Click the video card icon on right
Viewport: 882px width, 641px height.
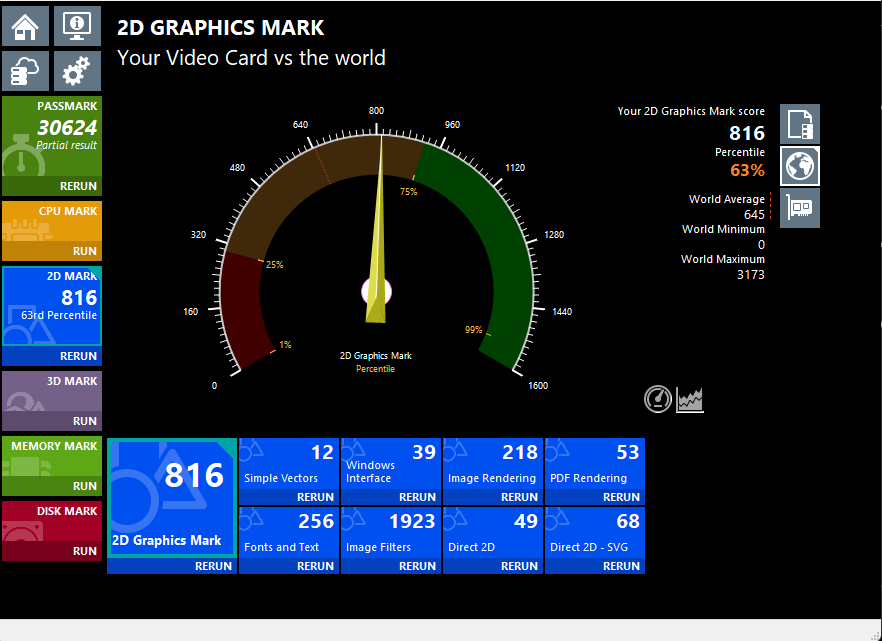(800, 208)
